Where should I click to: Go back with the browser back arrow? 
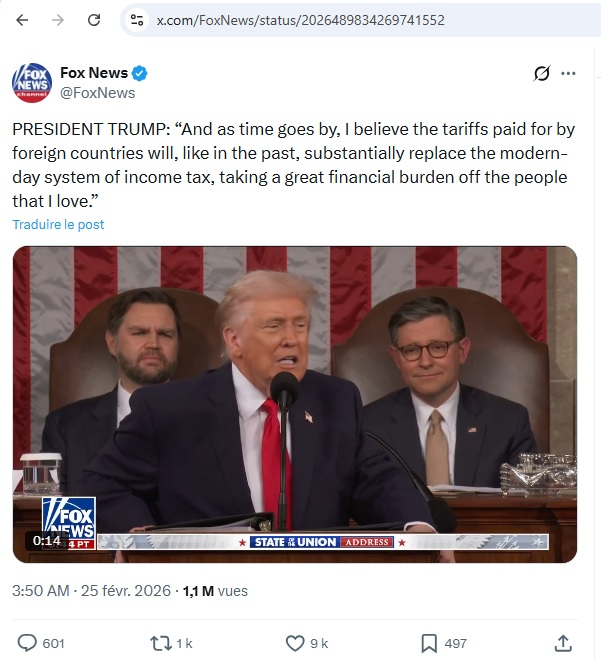point(22,20)
